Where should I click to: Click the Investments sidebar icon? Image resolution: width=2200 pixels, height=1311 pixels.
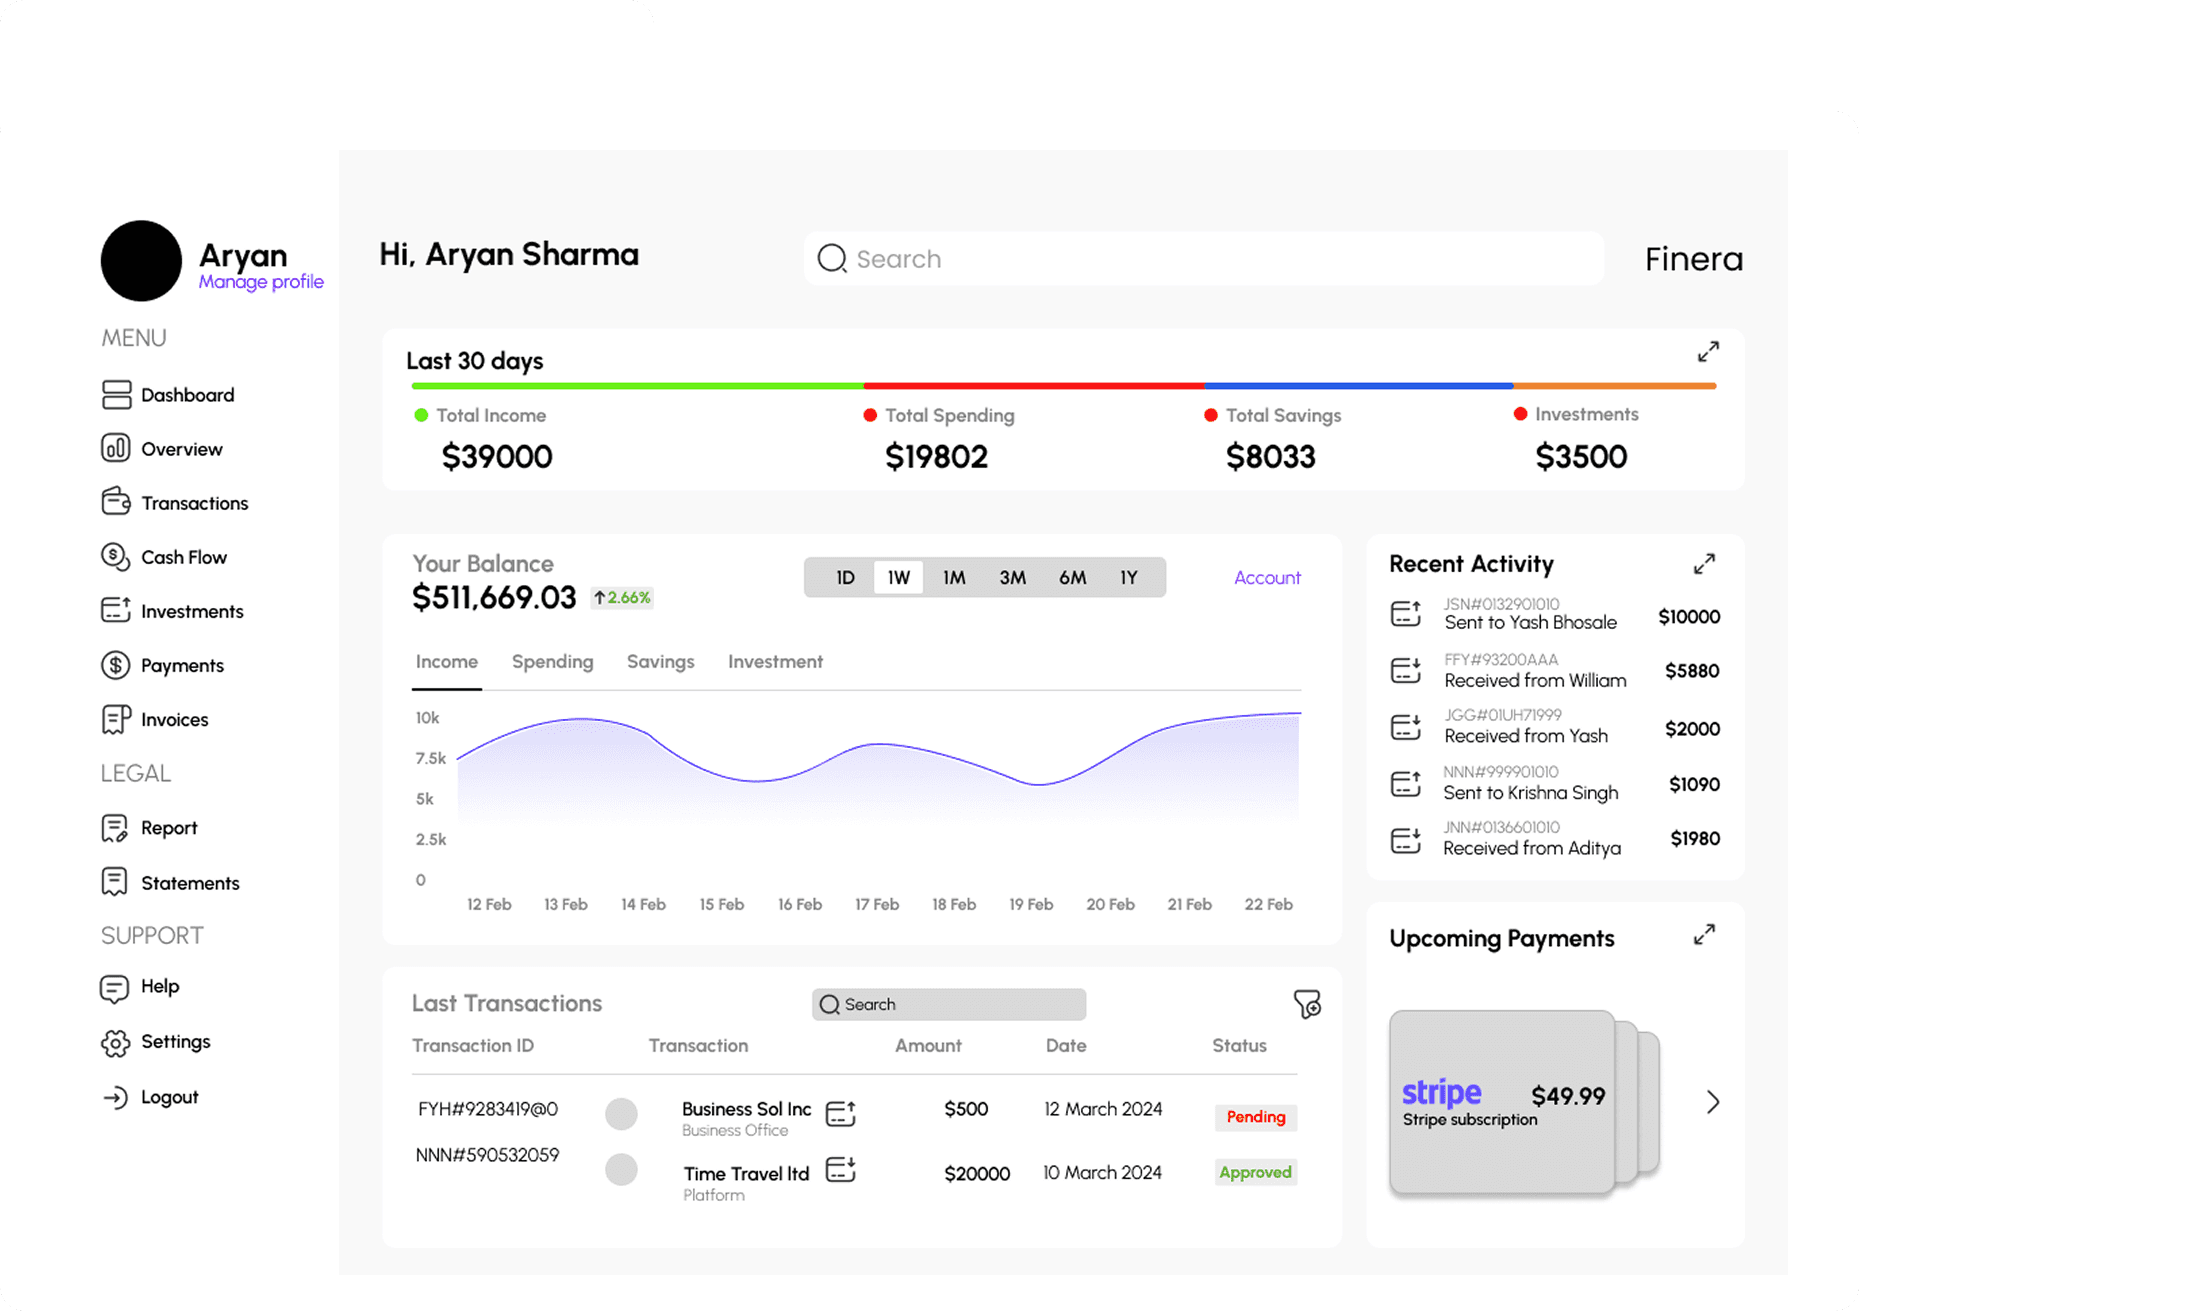coord(115,611)
